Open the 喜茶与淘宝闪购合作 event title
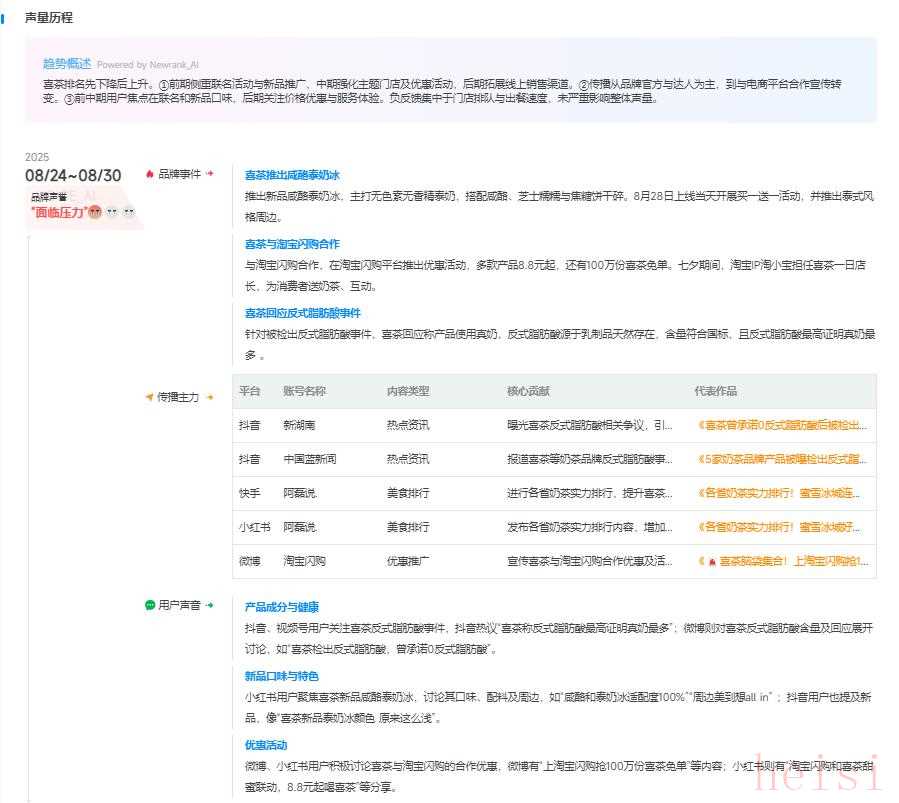Screen dimensions: 899x803 point(292,244)
